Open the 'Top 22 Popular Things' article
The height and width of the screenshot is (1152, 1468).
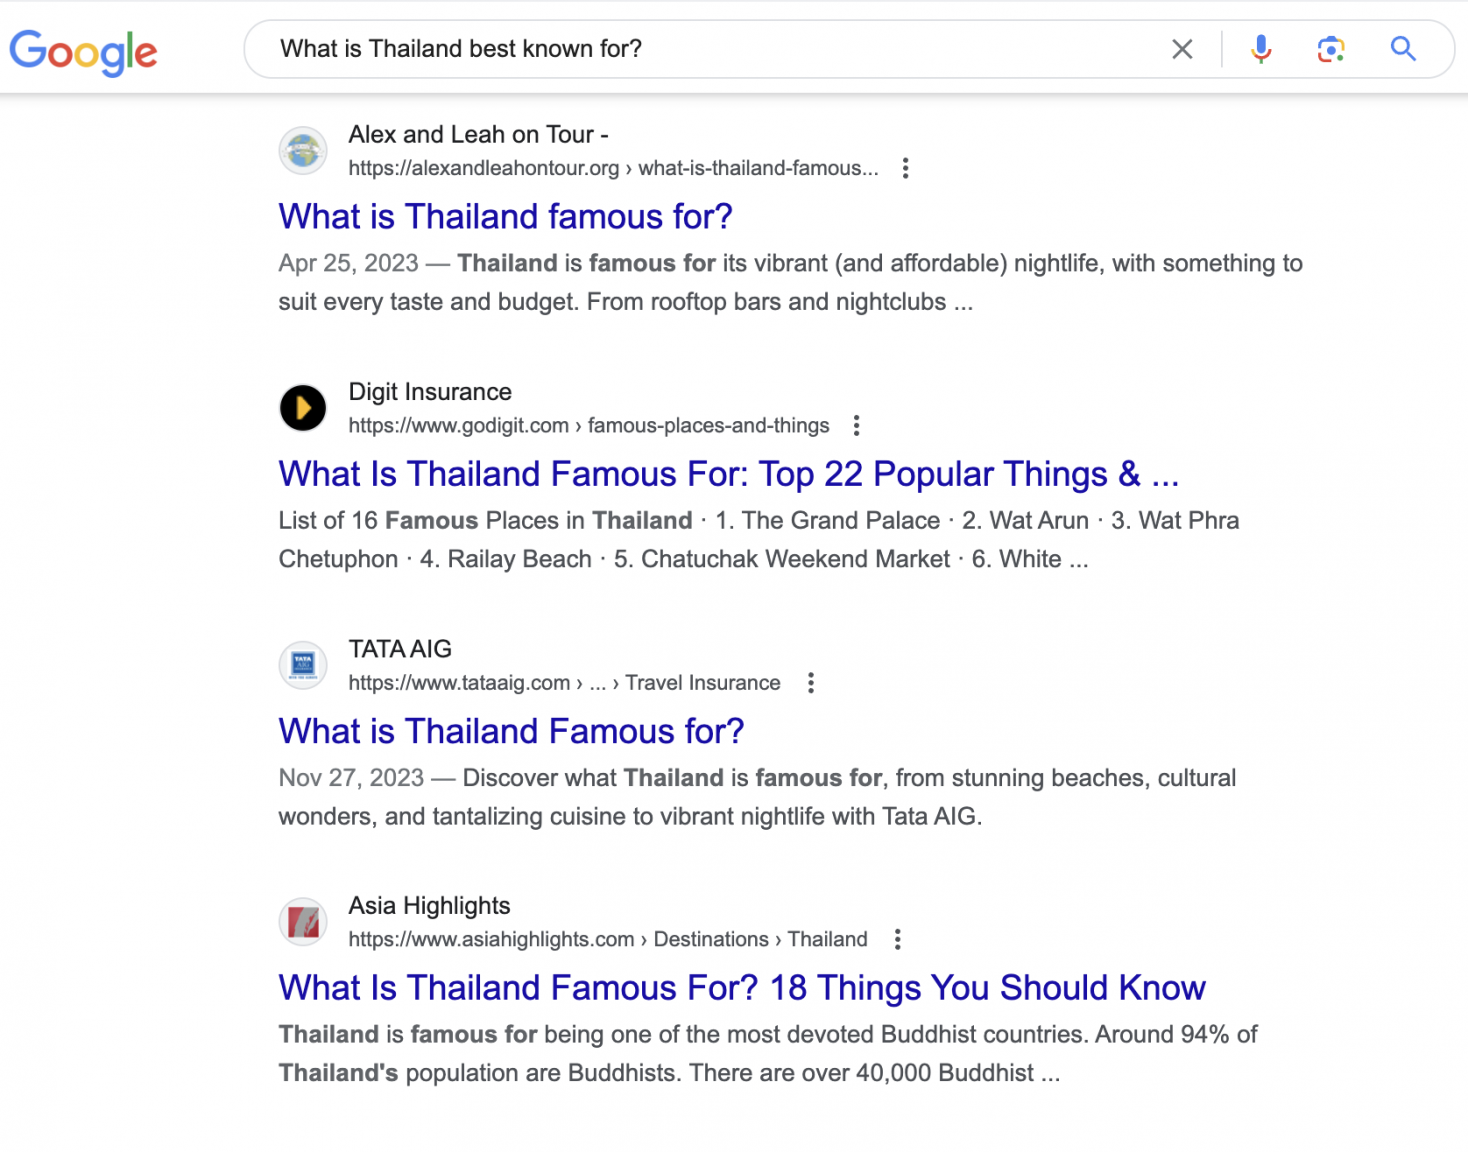click(x=728, y=473)
